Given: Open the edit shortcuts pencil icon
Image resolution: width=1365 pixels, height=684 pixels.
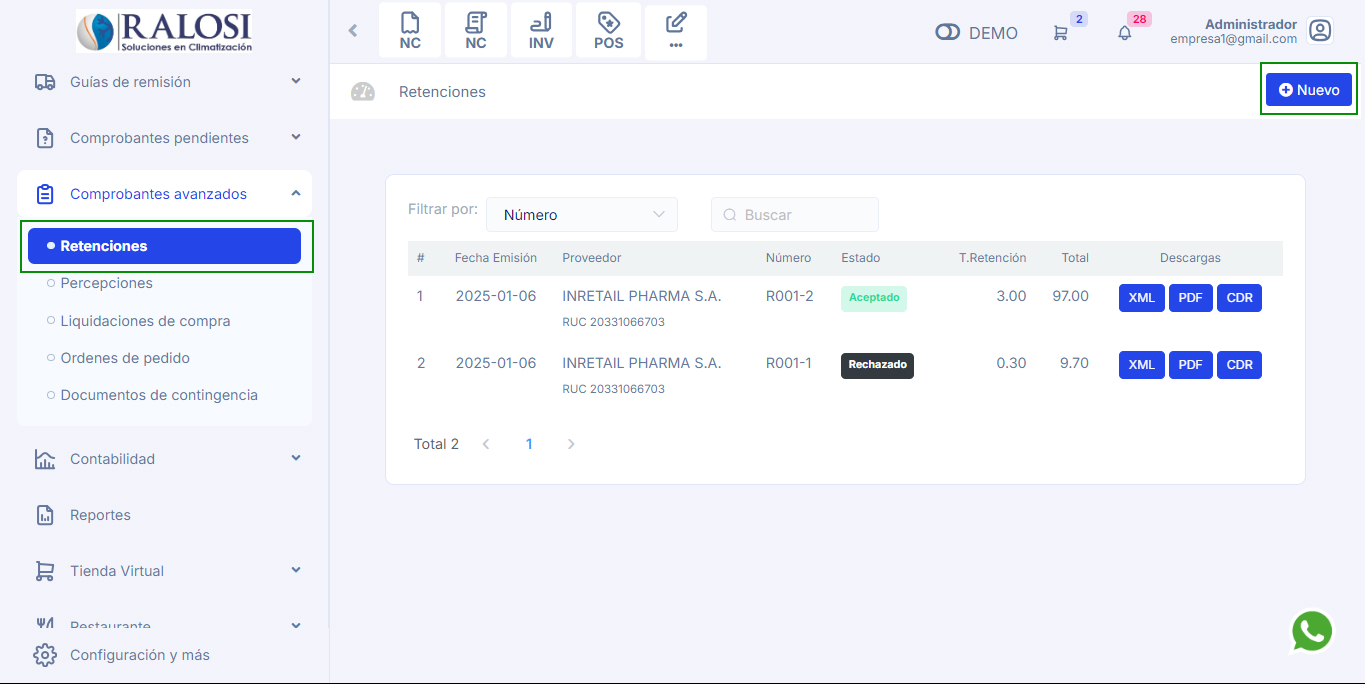Looking at the screenshot, I should click(676, 31).
